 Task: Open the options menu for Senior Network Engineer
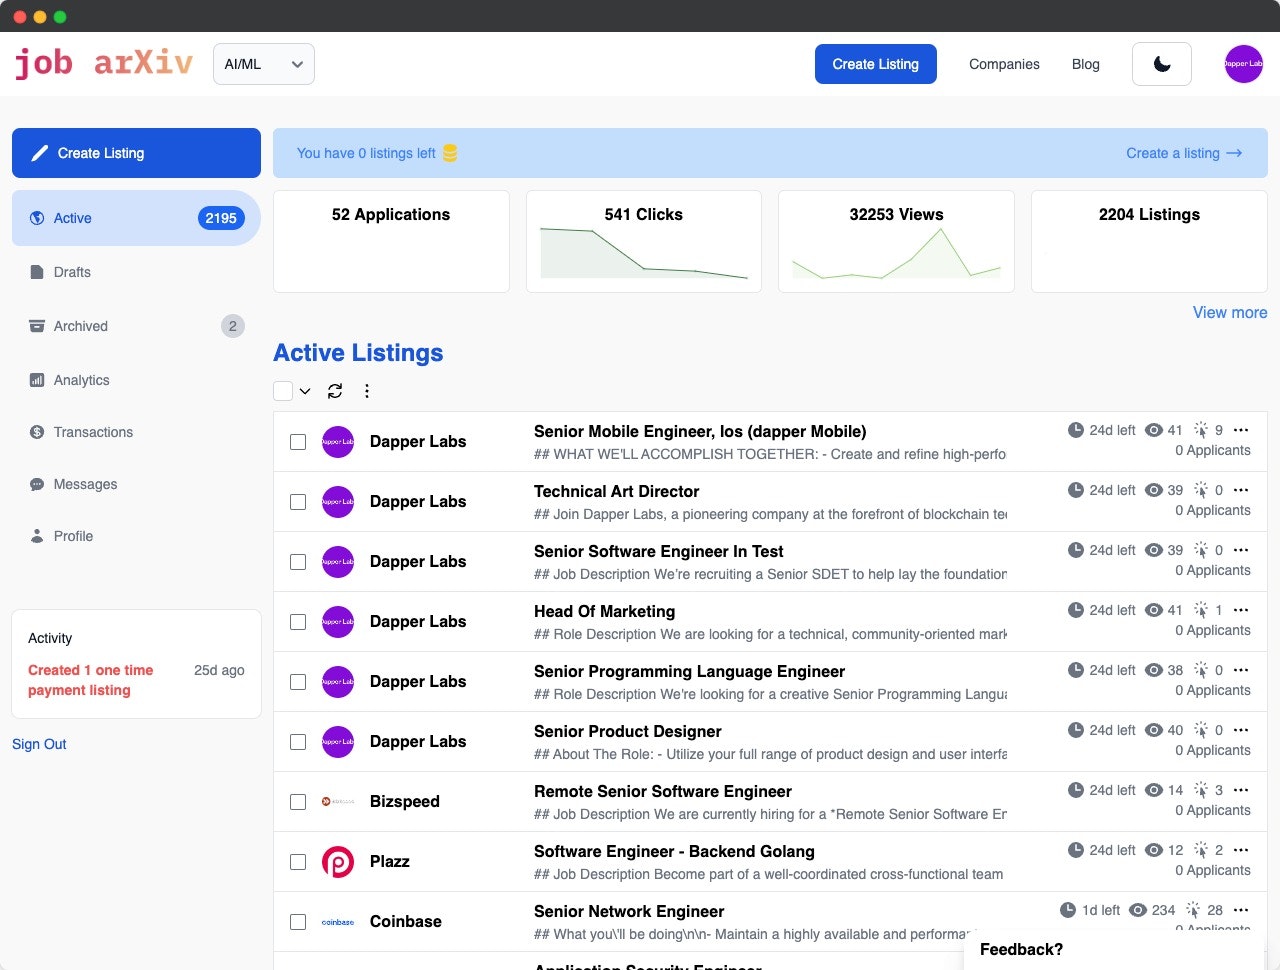[1241, 910]
